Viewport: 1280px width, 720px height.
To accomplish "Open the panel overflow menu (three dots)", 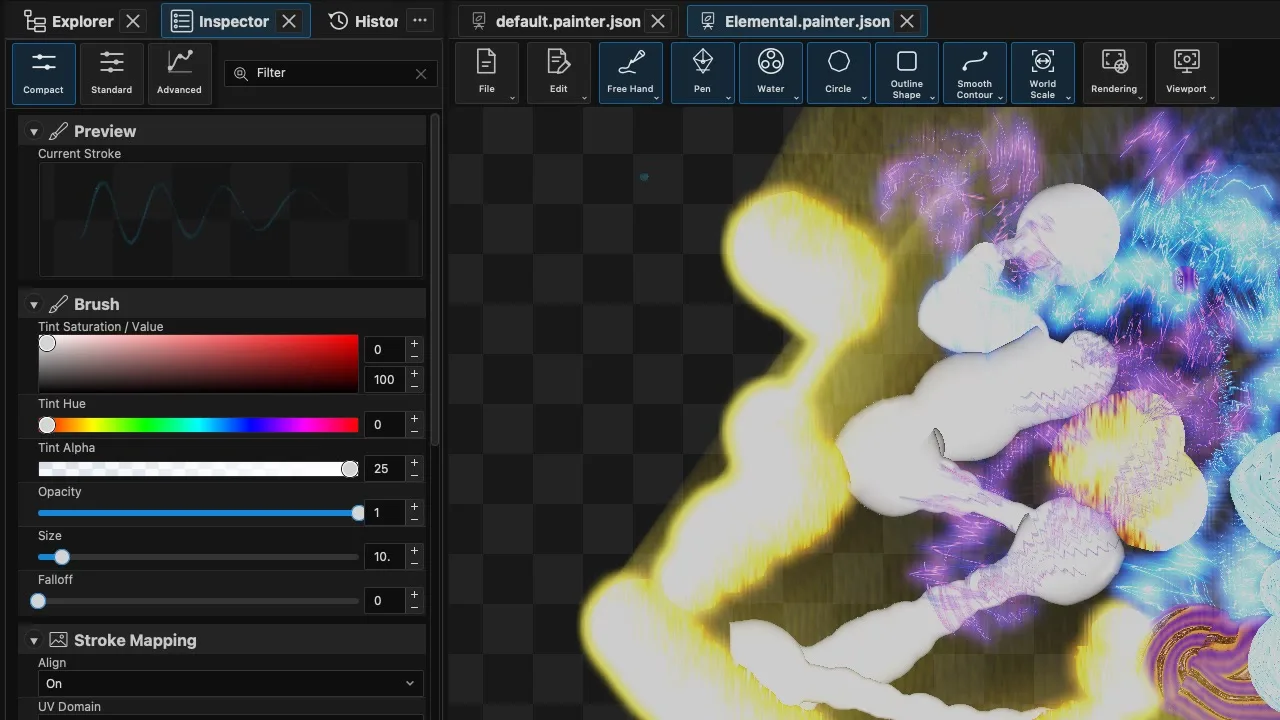I will pyautogui.click(x=420, y=21).
